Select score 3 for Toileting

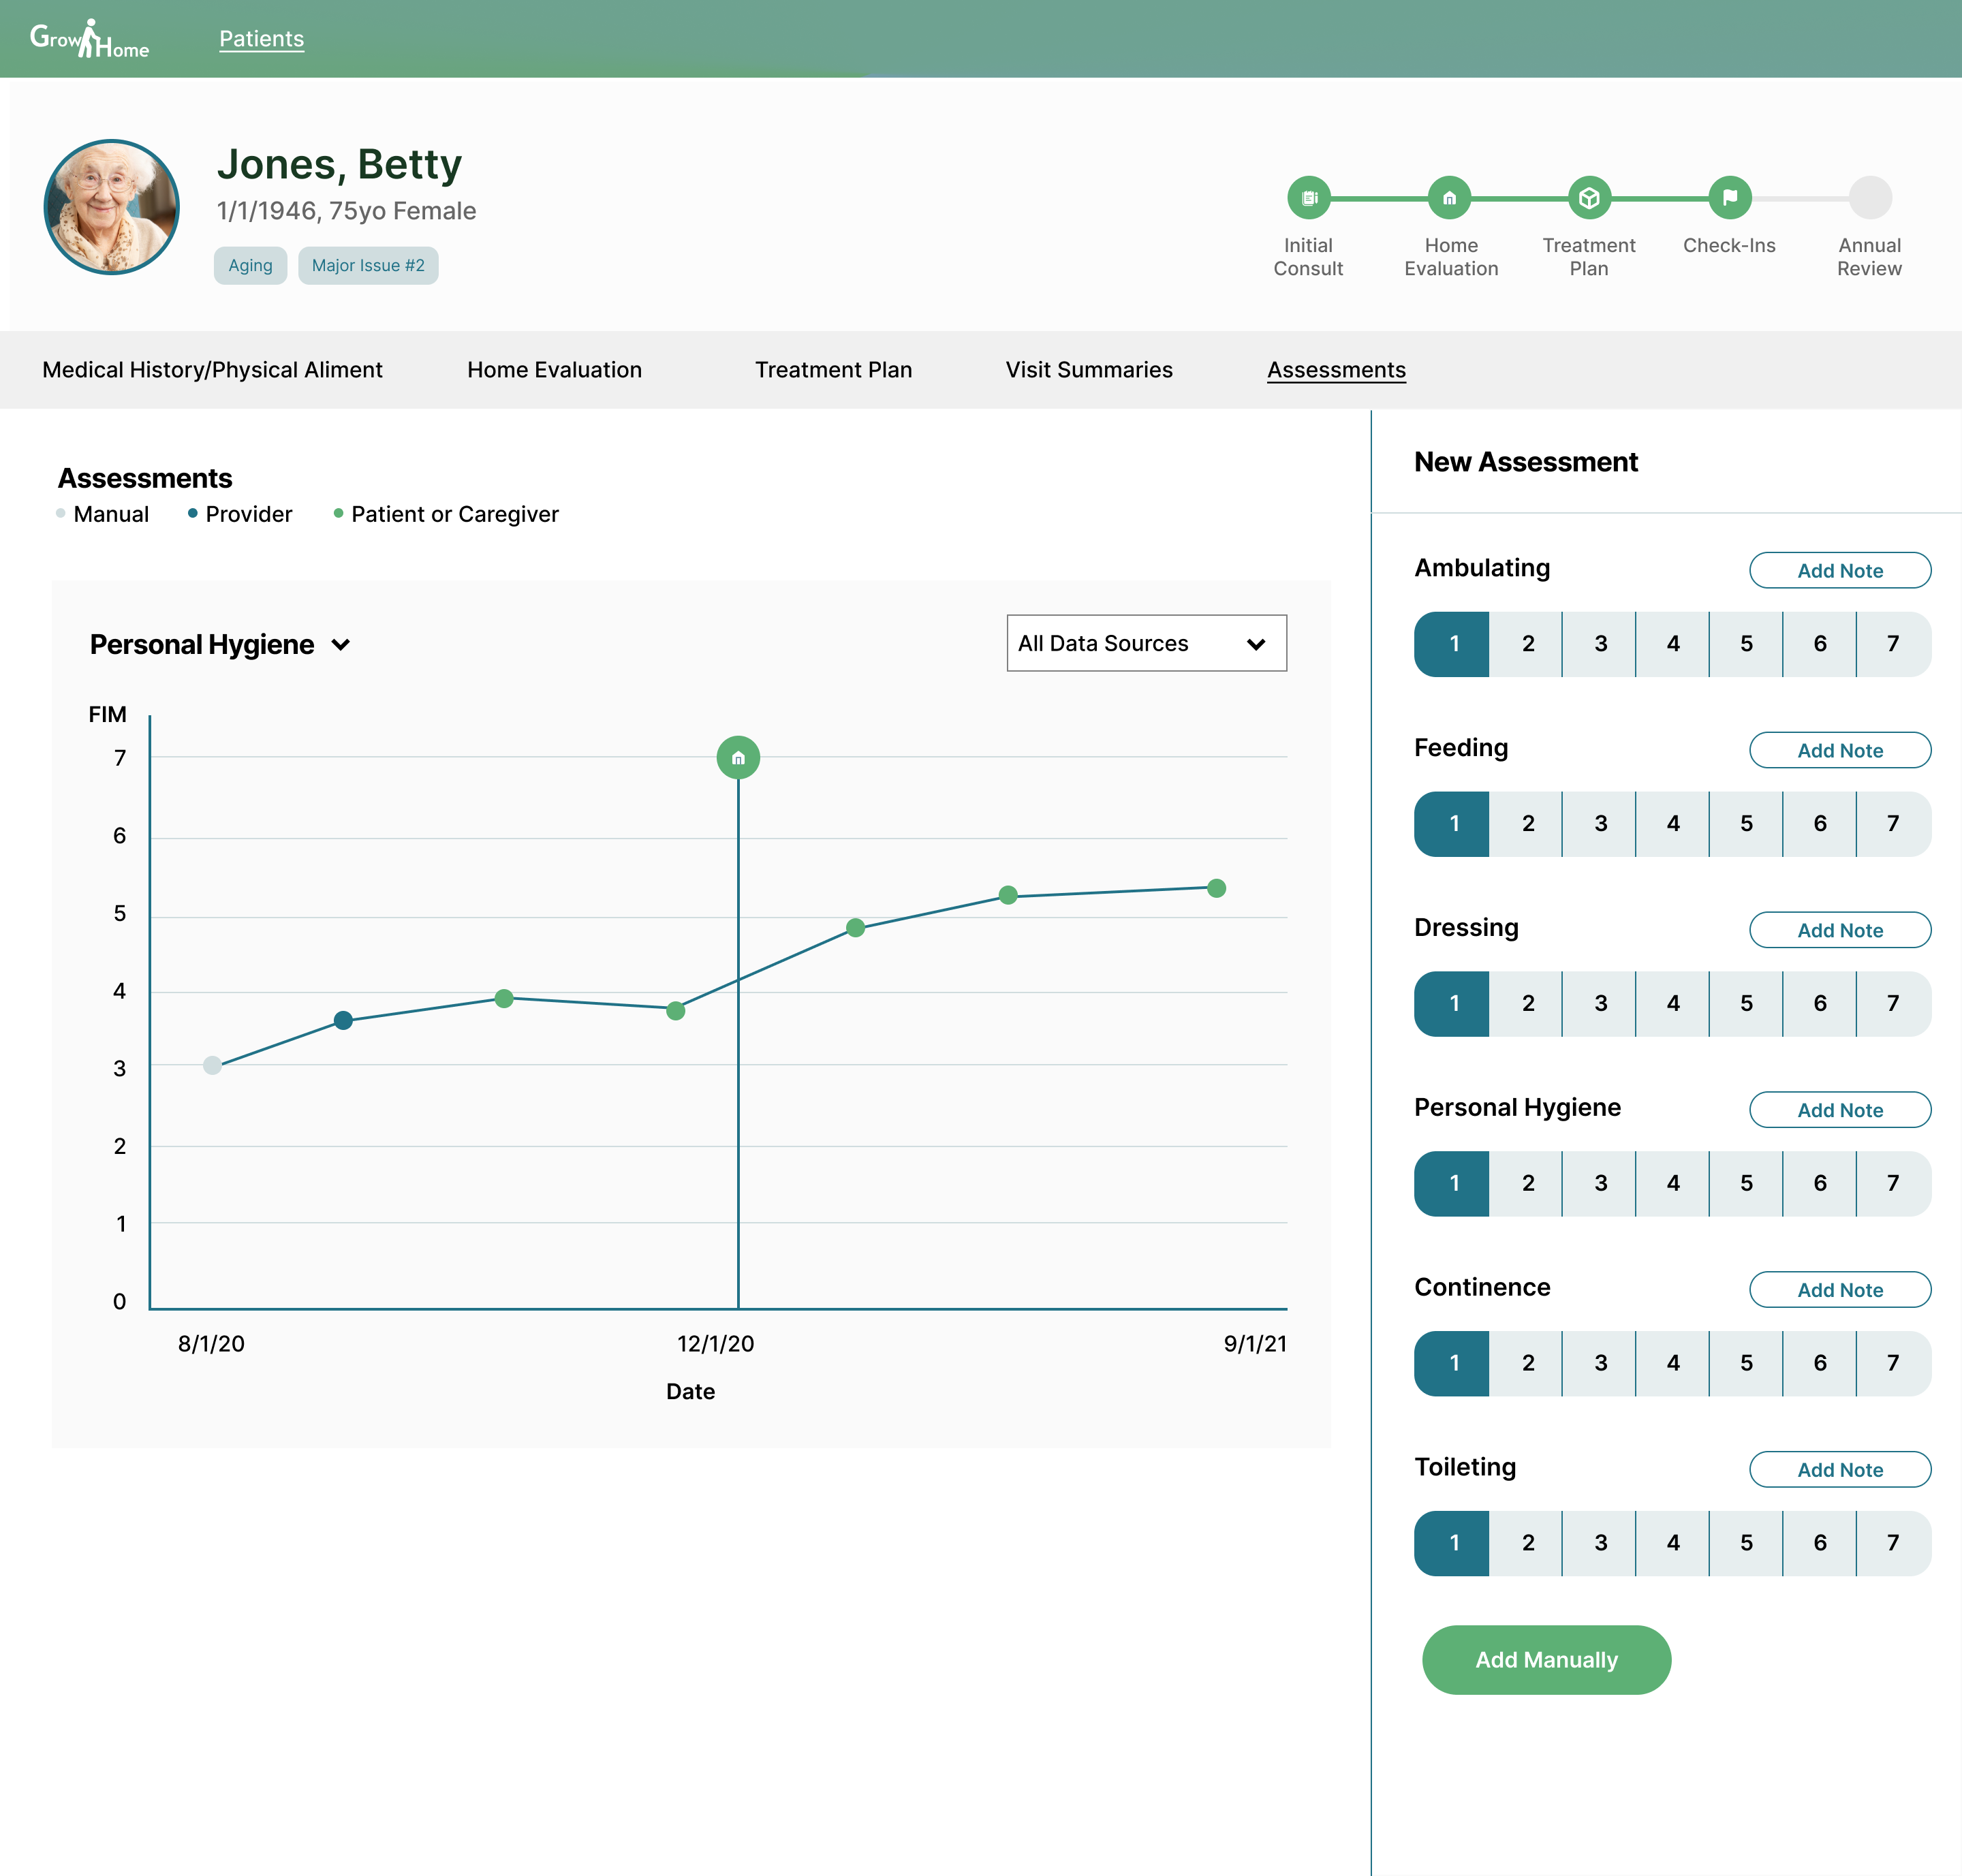[x=1600, y=1543]
